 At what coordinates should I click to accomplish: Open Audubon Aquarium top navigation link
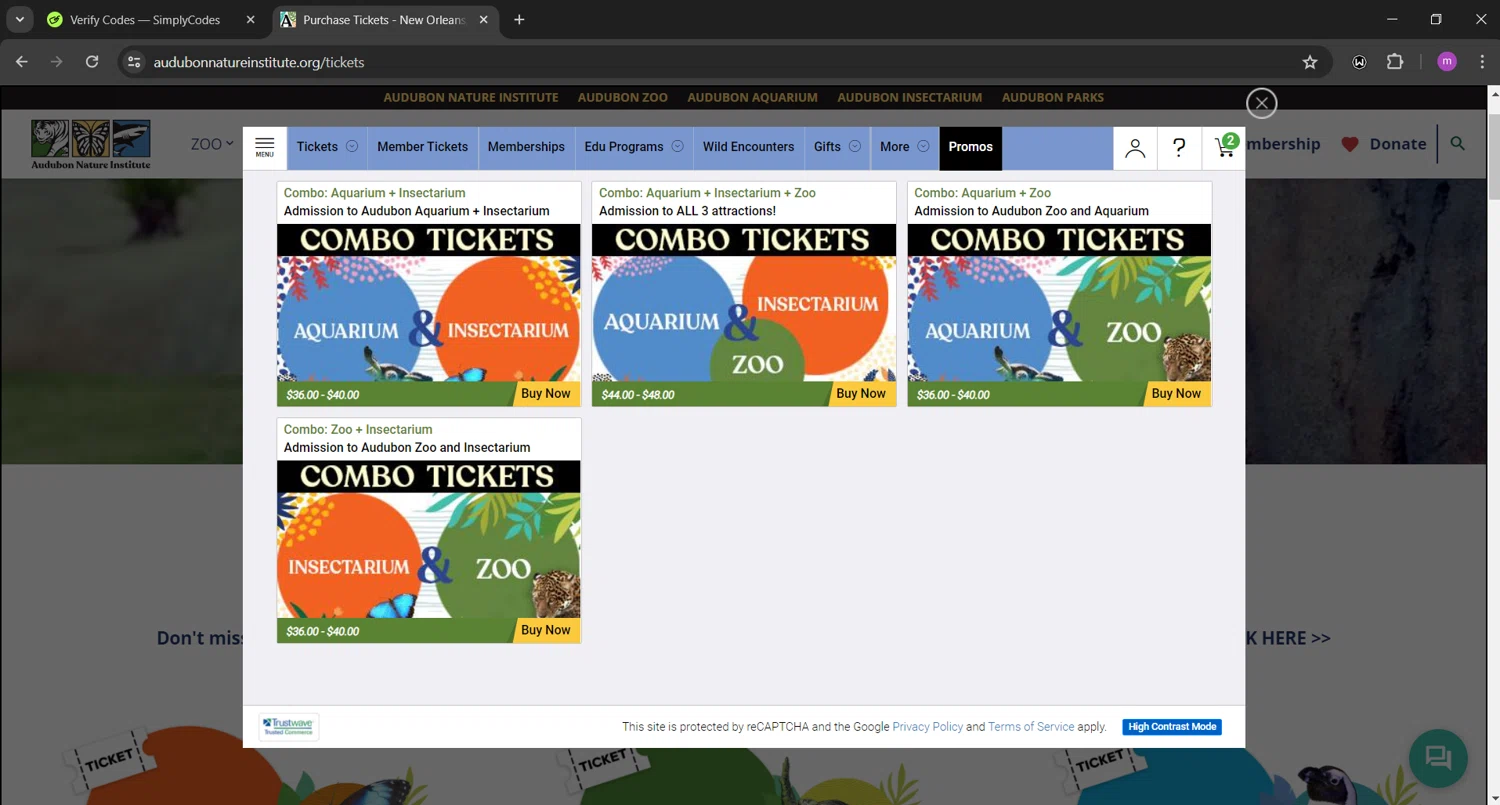click(x=752, y=97)
